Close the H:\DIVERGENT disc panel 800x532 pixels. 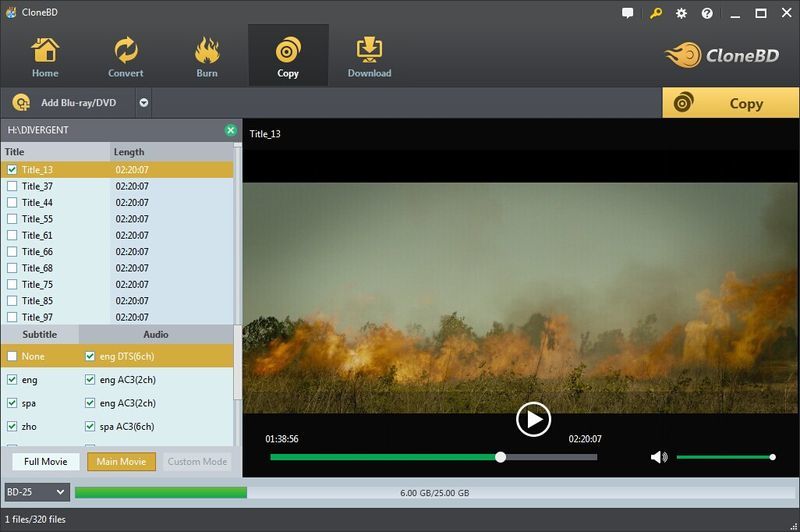231,130
